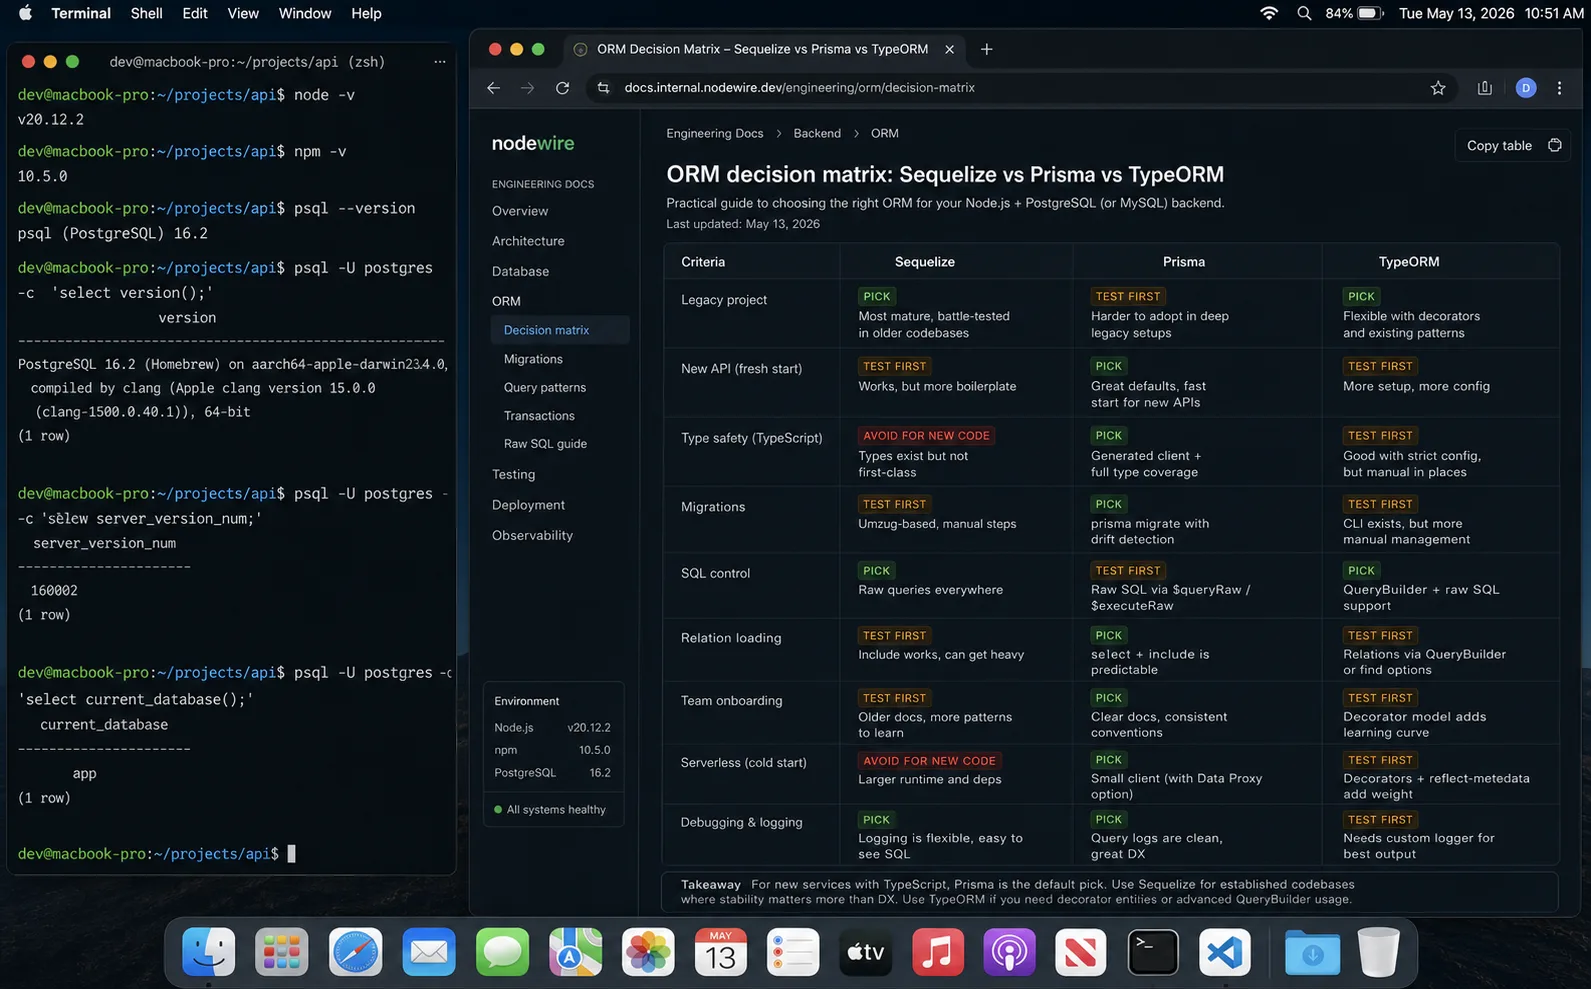Viewport: 1591px width, 989px height.
Task: Click Wi-Fi icon in menu bar
Action: pos(1269,13)
